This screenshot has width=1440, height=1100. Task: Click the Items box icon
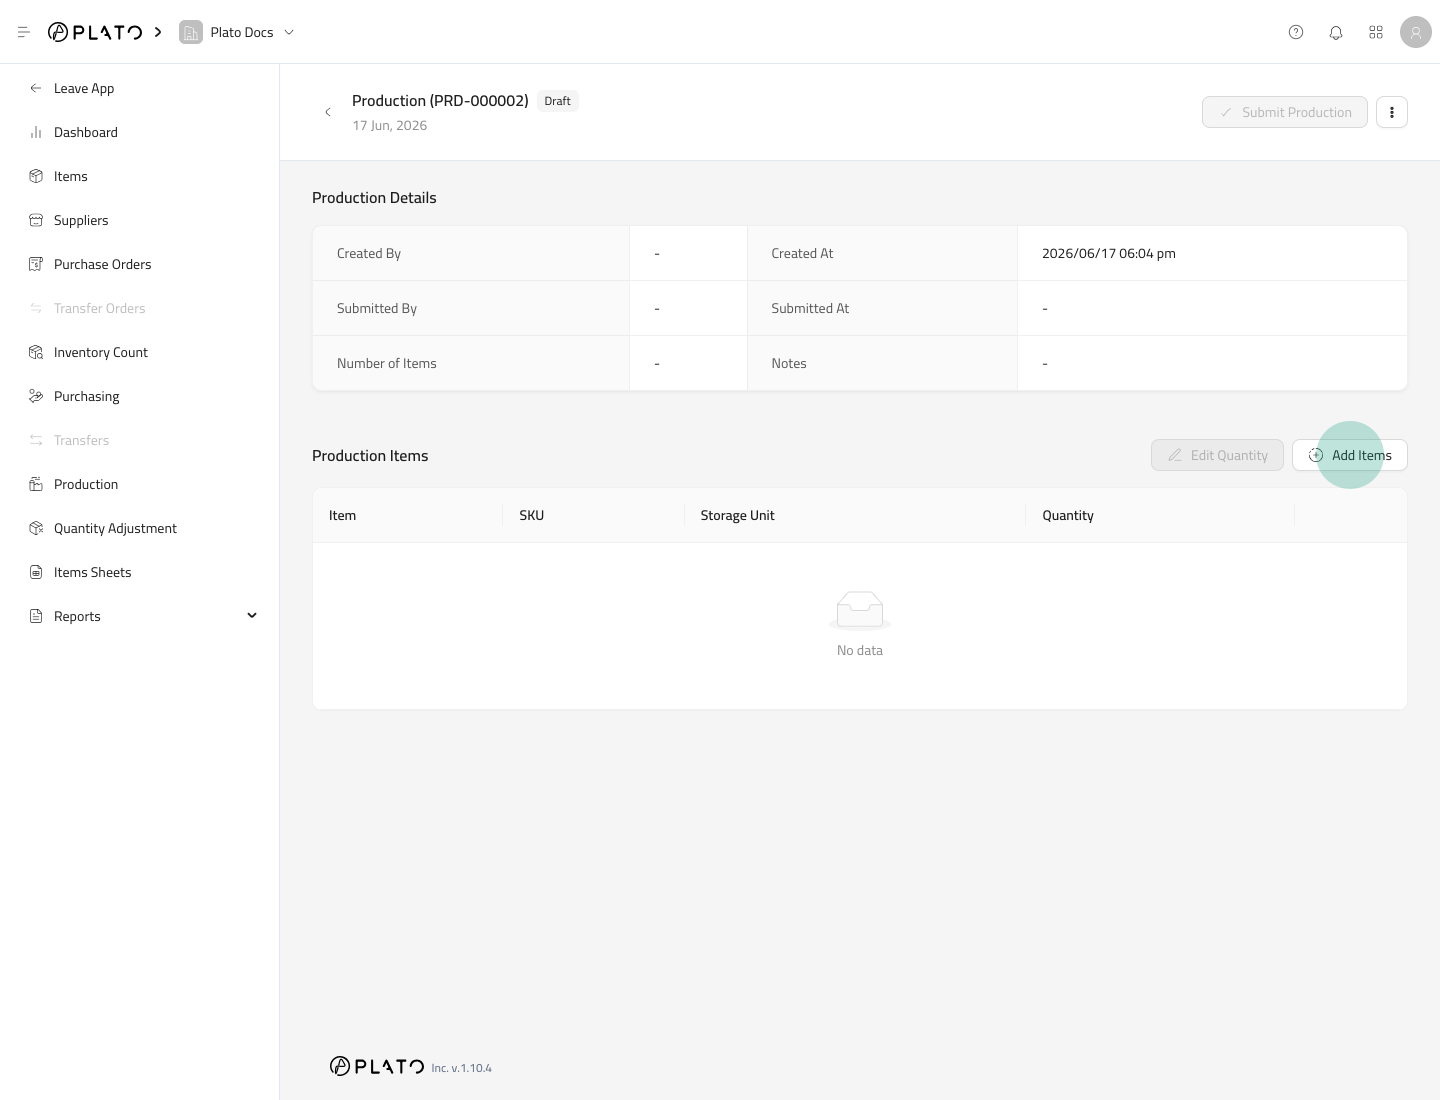[36, 176]
